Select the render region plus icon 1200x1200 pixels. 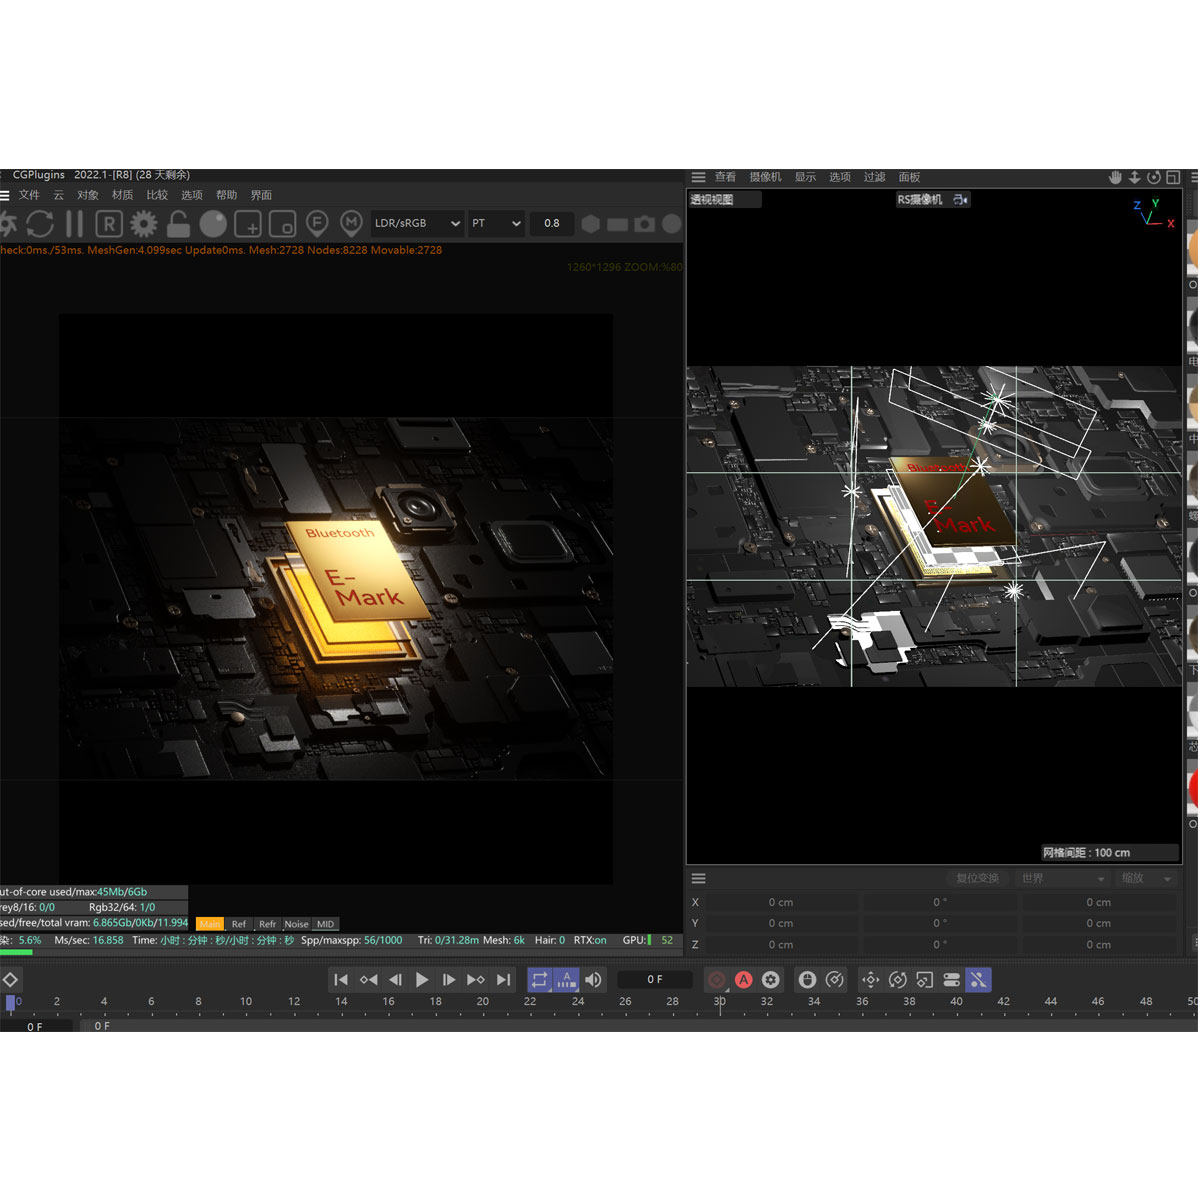click(248, 223)
